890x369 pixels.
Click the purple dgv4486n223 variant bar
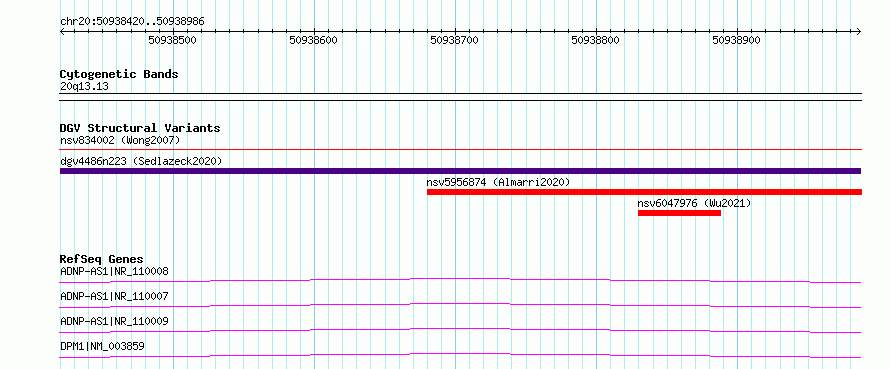pyautogui.click(x=461, y=171)
